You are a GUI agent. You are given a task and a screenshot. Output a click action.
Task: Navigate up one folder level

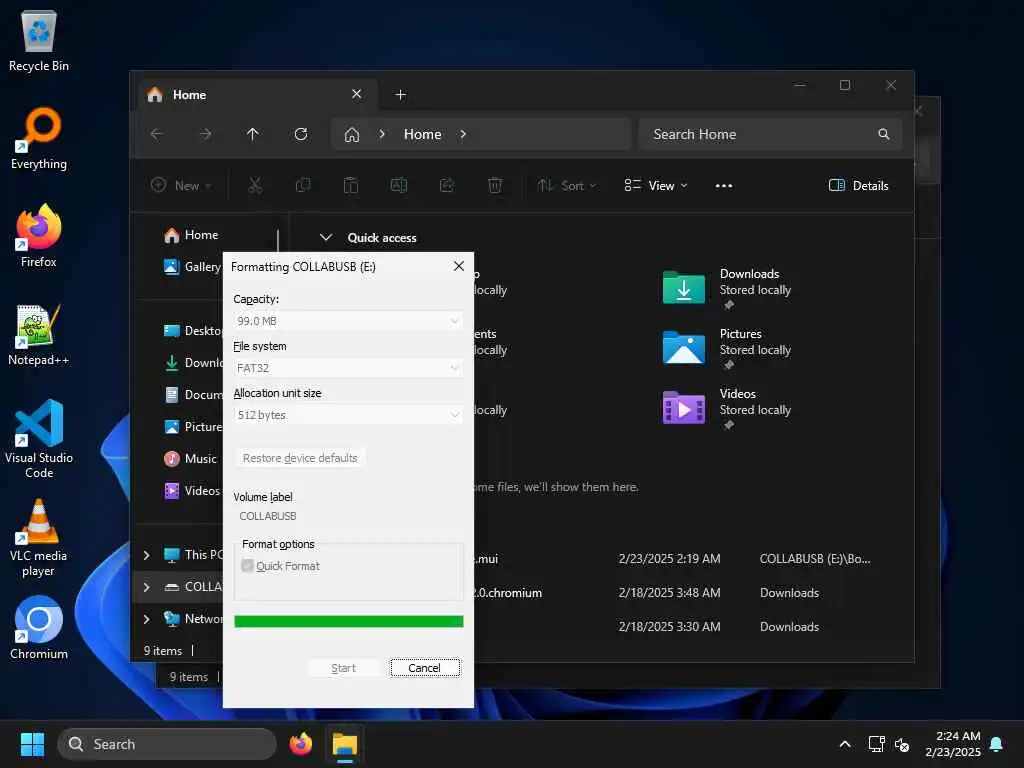pos(253,134)
